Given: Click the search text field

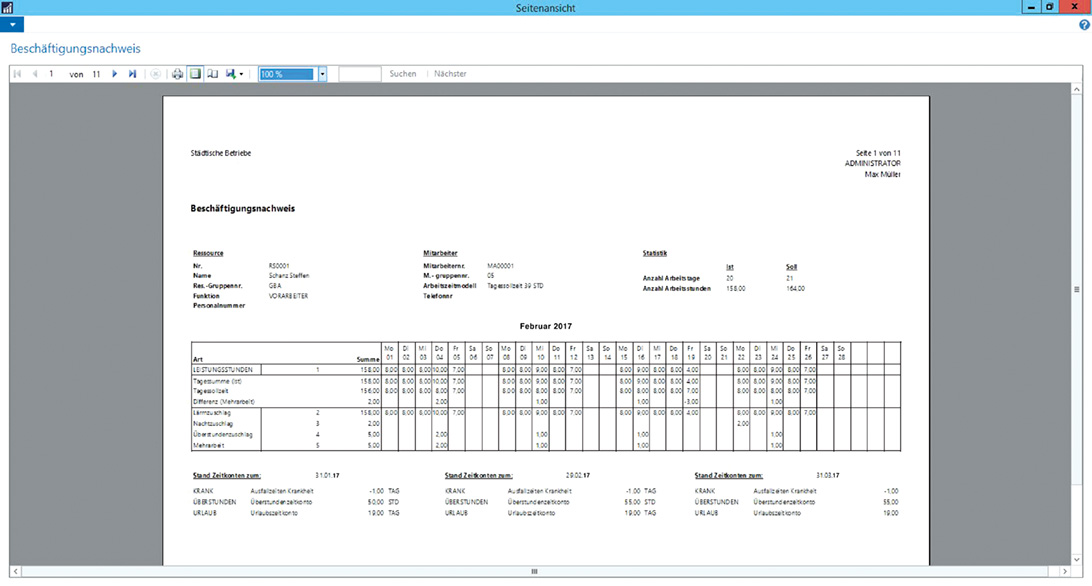Looking at the screenshot, I should click(x=360, y=74).
